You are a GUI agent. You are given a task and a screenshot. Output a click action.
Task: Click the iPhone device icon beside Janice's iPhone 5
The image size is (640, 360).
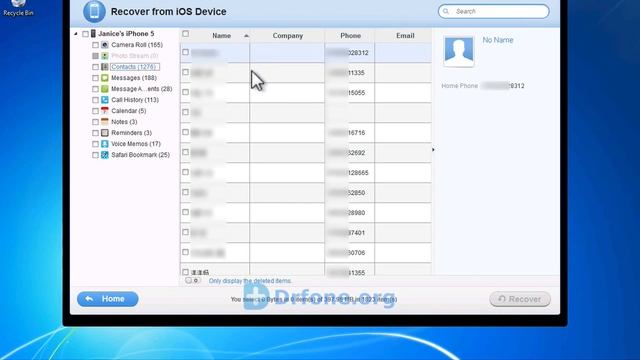pos(93,33)
